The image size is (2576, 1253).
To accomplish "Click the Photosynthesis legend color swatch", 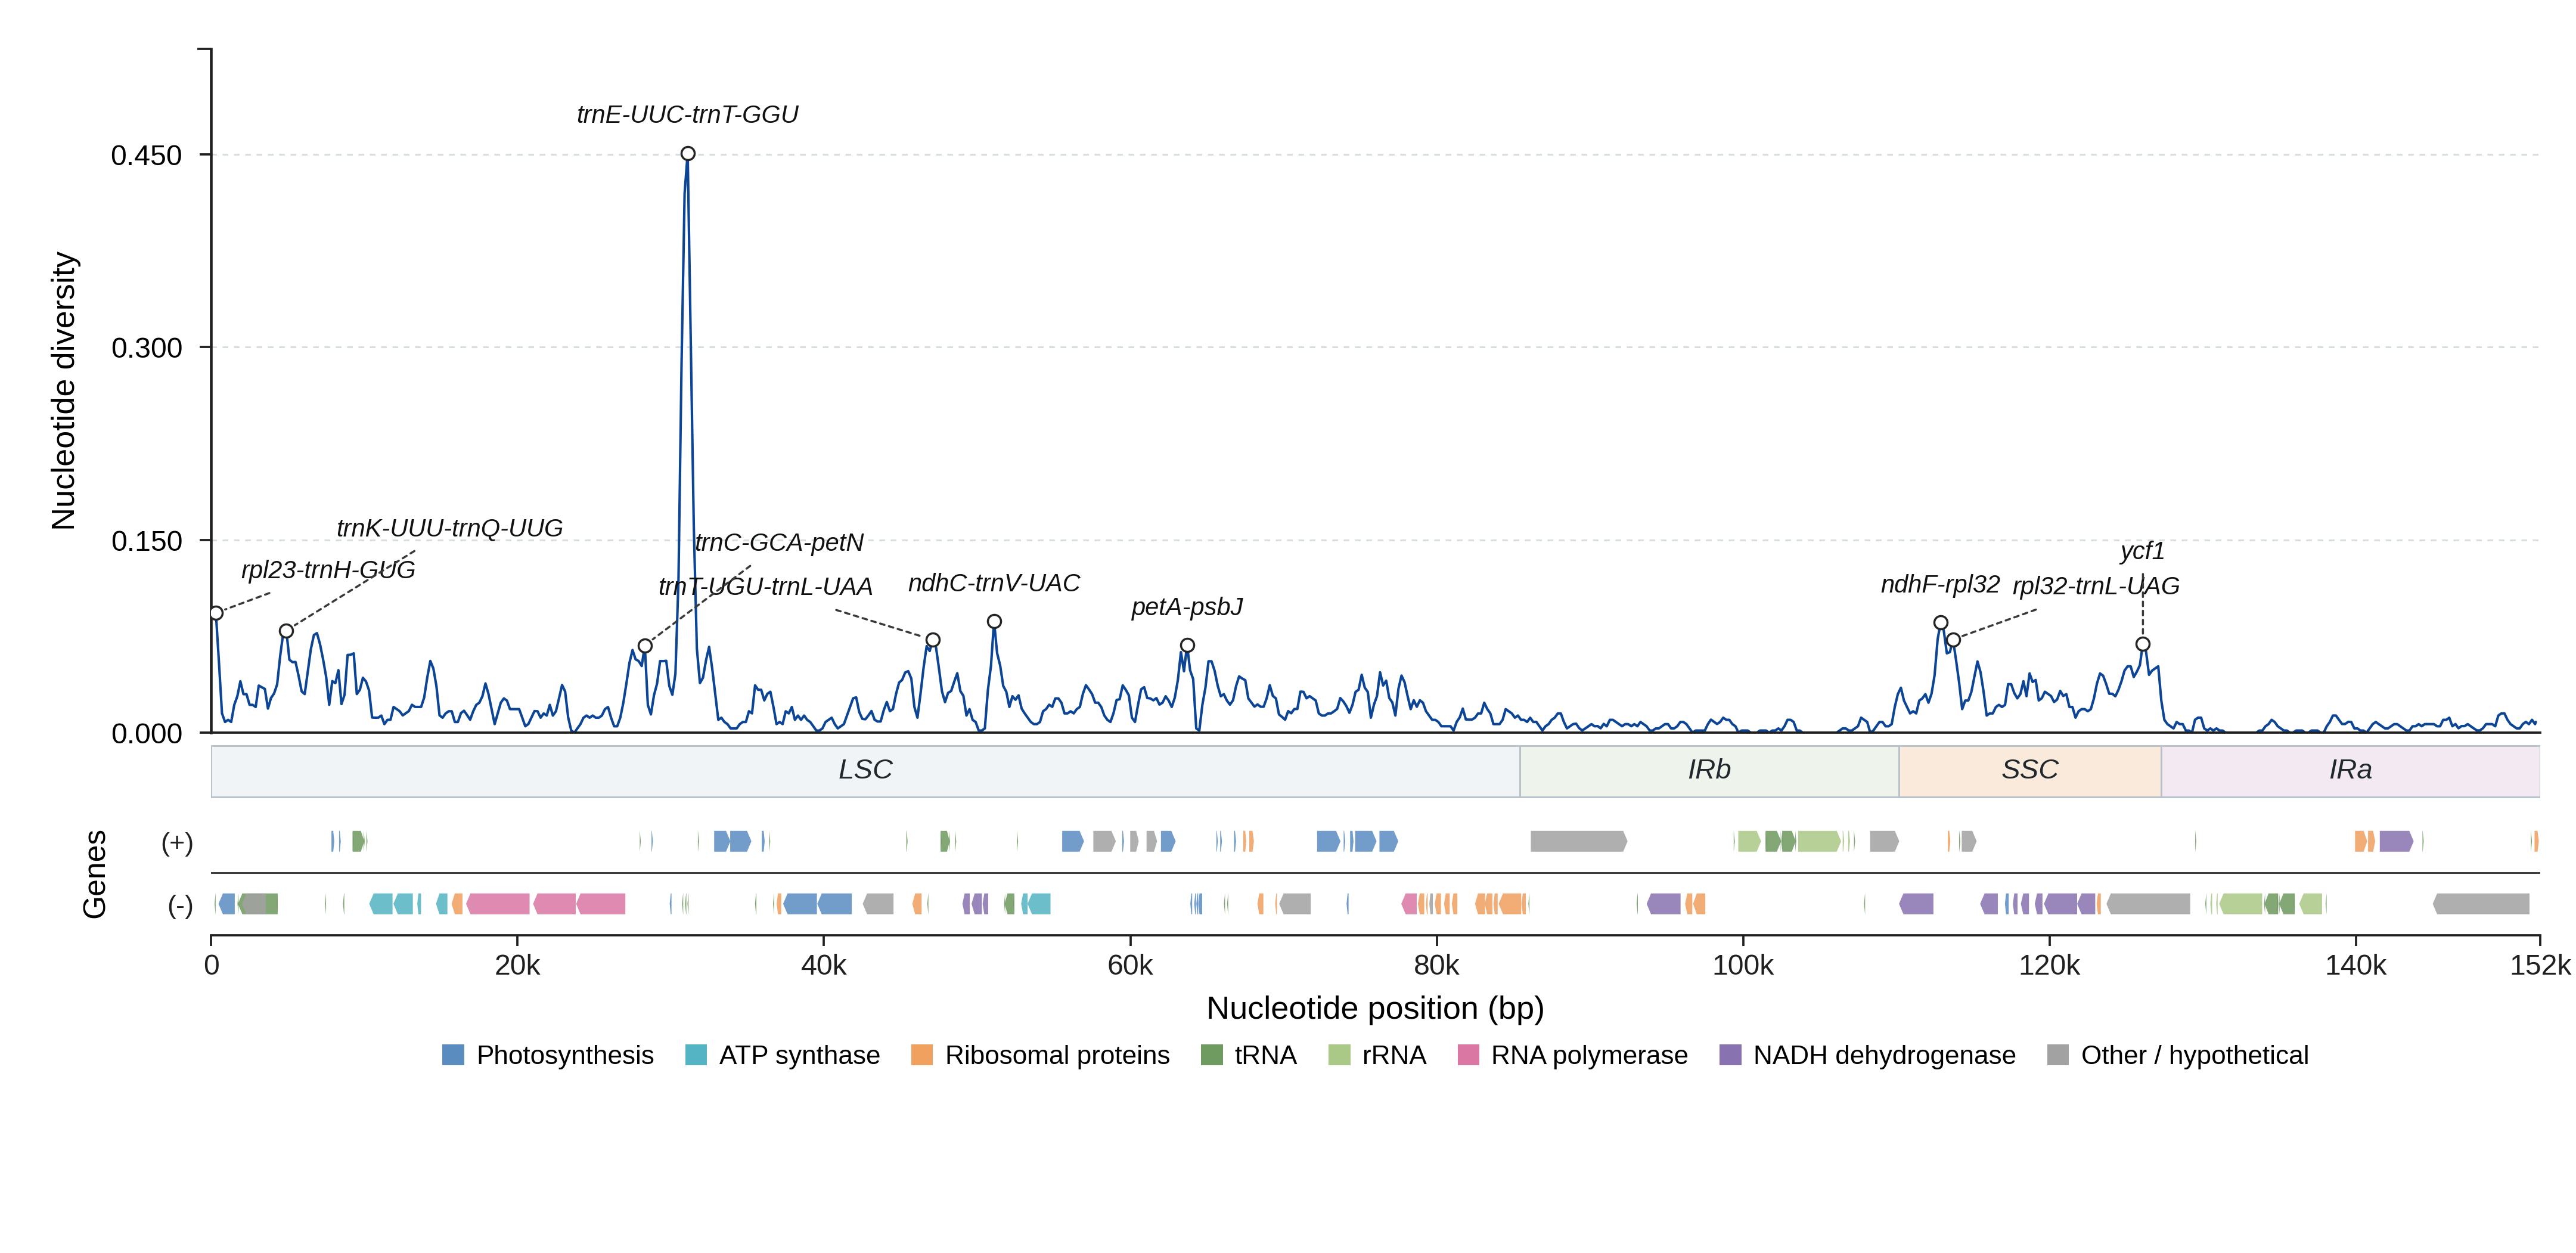I will pyautogui.click(x=453, y=1055).
